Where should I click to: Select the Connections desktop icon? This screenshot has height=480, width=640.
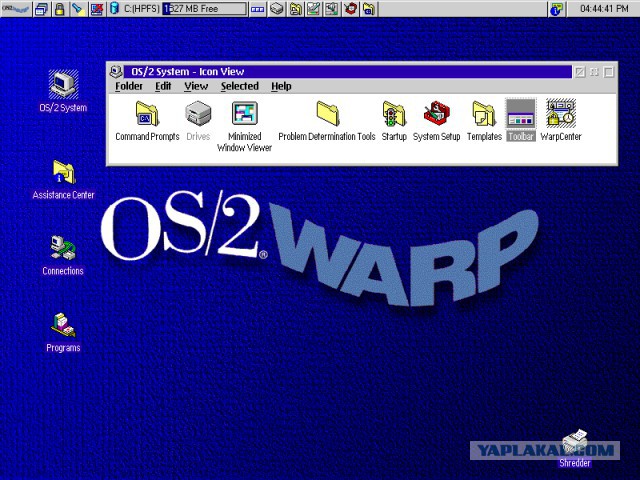(63, 256)
